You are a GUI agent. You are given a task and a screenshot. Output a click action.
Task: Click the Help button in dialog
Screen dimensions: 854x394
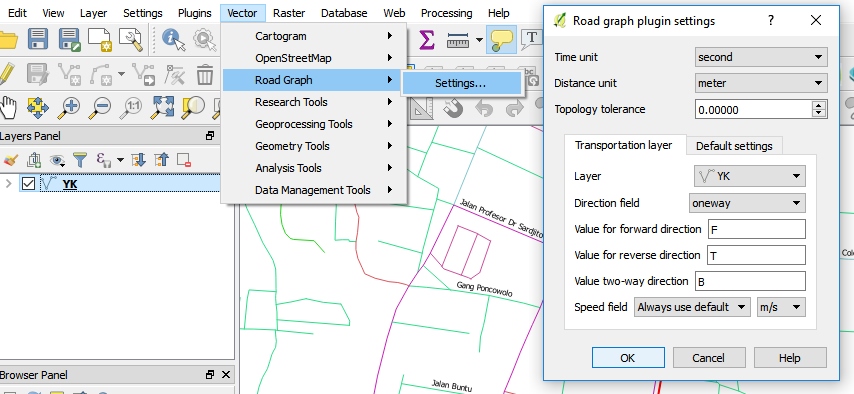tap(790, 358)
